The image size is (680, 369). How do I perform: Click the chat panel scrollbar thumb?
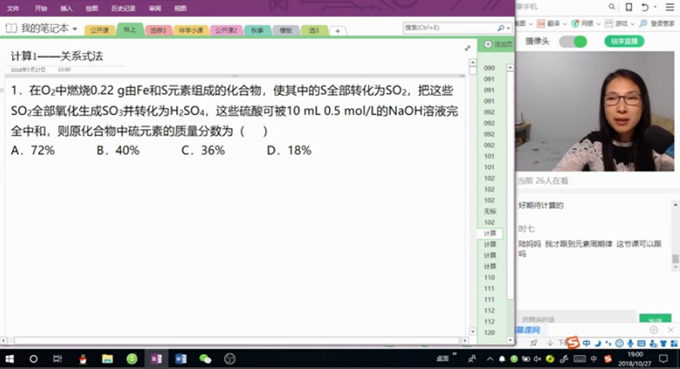(x=675, y=259)
